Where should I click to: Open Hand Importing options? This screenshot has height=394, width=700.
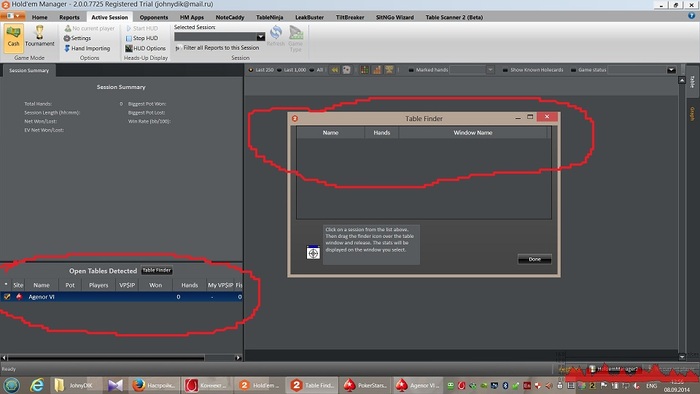pos(87,48)
